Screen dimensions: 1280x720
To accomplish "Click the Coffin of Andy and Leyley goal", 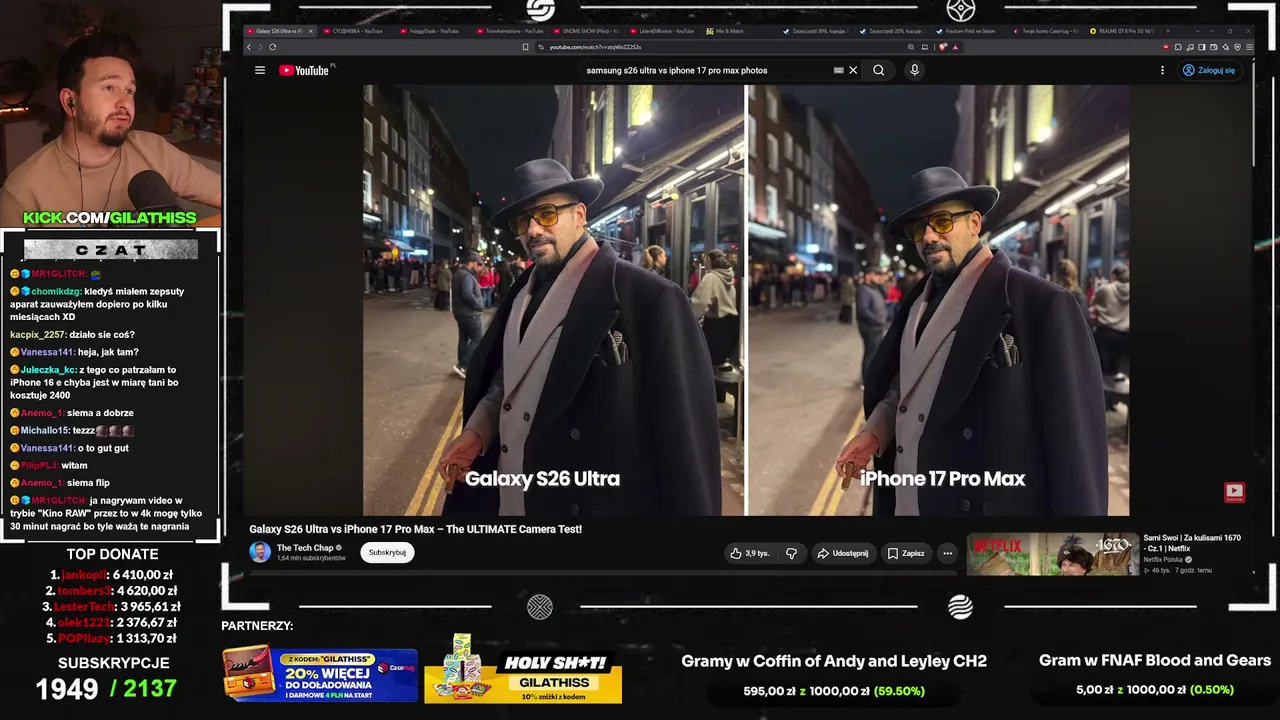I will point(834,674).
